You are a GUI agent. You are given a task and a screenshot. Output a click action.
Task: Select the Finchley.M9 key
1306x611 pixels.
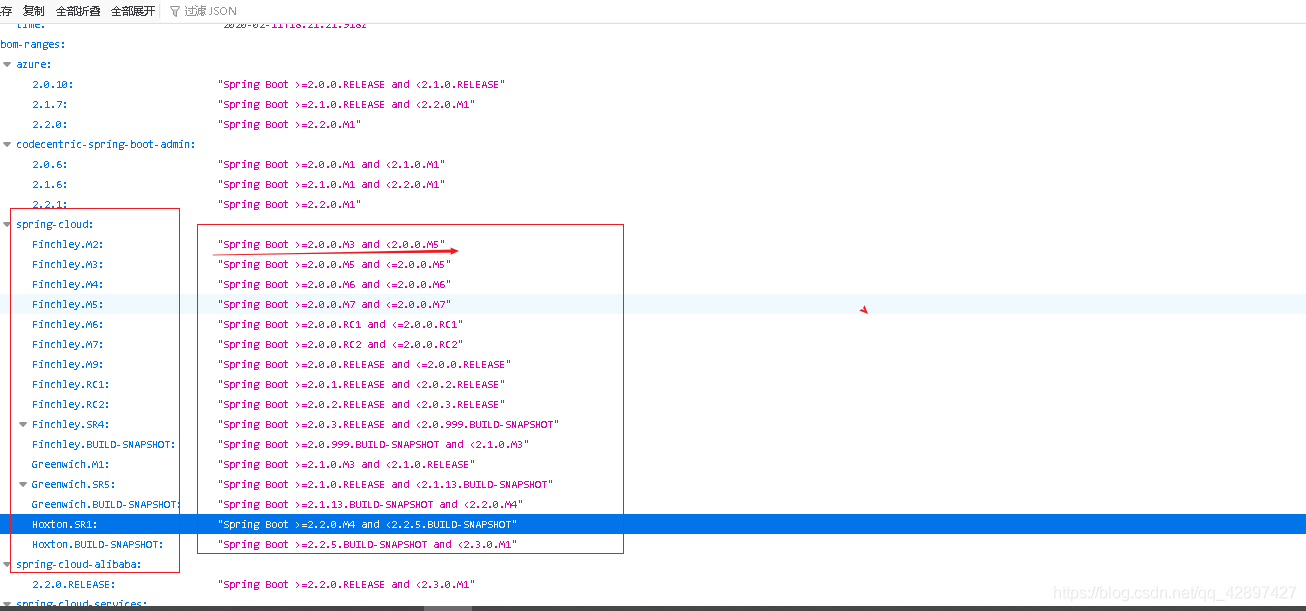pyautogui.click(x=68, y=364)
